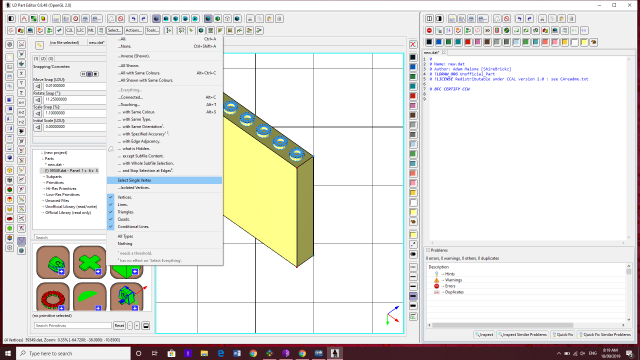This screenshot has height=360, width=640.
Task: Click the split-view icon at the top-left of the toolbar
Action: 11,19
